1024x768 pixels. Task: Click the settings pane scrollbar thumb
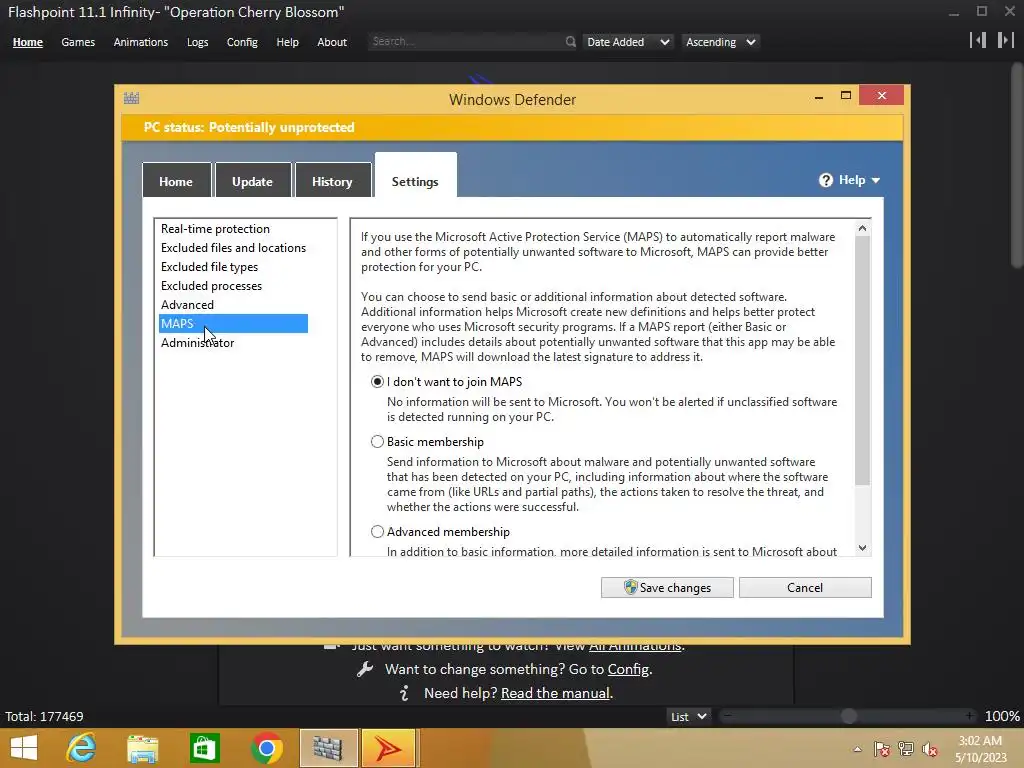[862, 360]
